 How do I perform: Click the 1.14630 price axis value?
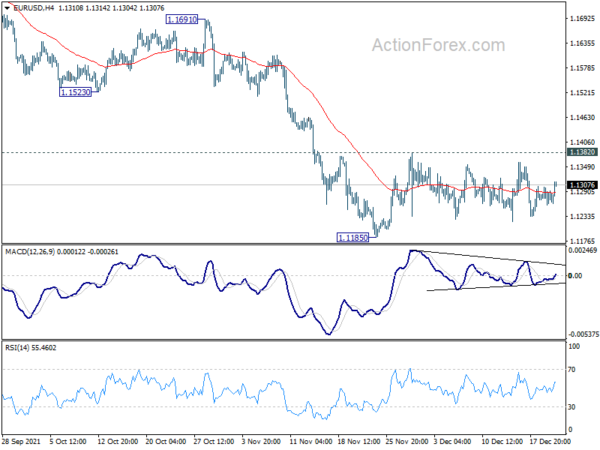tap(582, 117)
